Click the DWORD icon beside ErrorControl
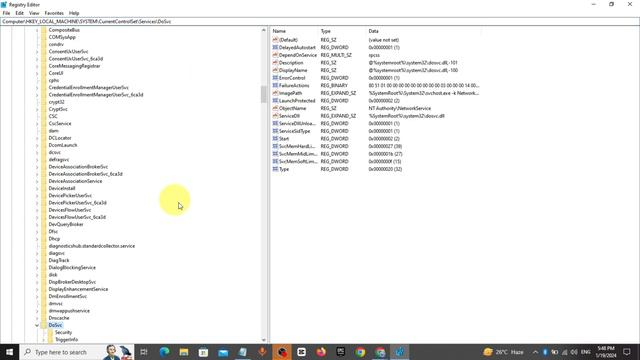Screen dimensions: 640x360 click(275, 78)
